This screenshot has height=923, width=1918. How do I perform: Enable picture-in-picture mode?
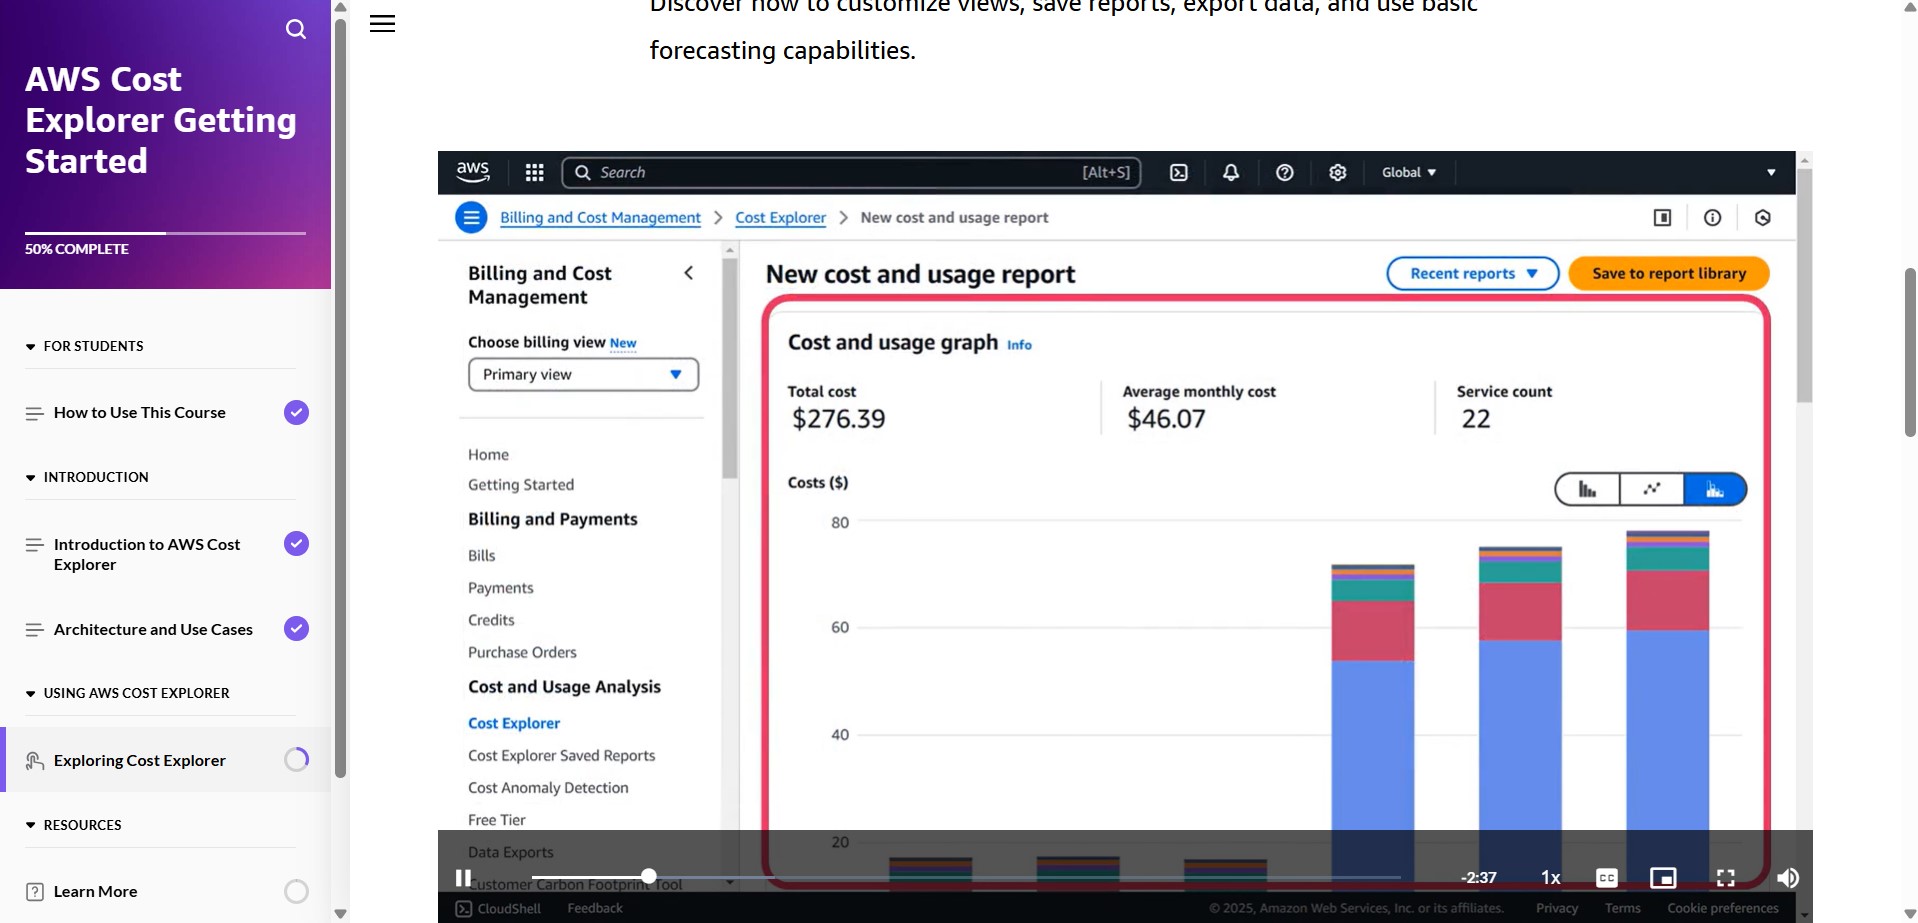click(1663, 878)
